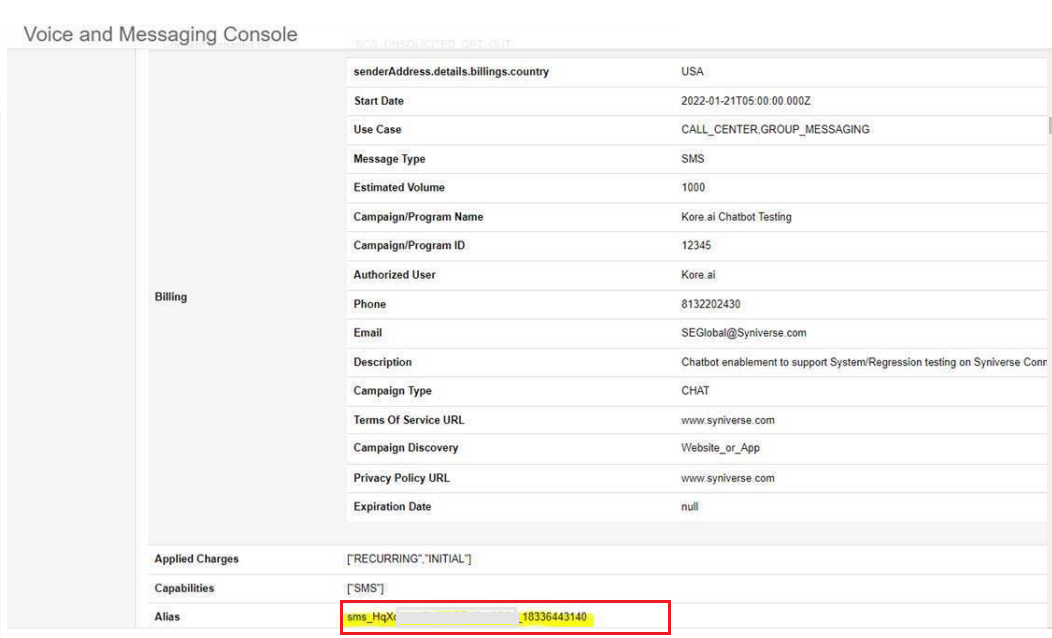Select the Start Date timestamp value
Screen dimensions: 1052x638
point(750,100)
